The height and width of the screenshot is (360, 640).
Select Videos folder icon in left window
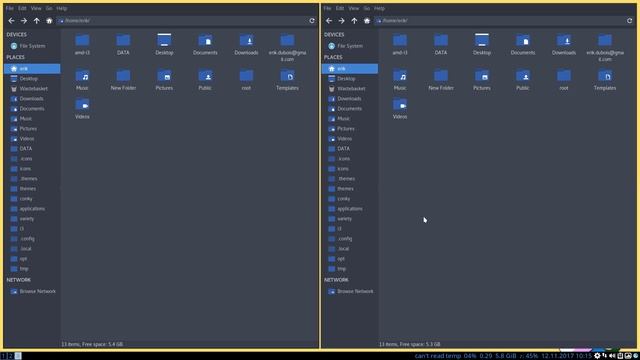click(x=82, y=104)
